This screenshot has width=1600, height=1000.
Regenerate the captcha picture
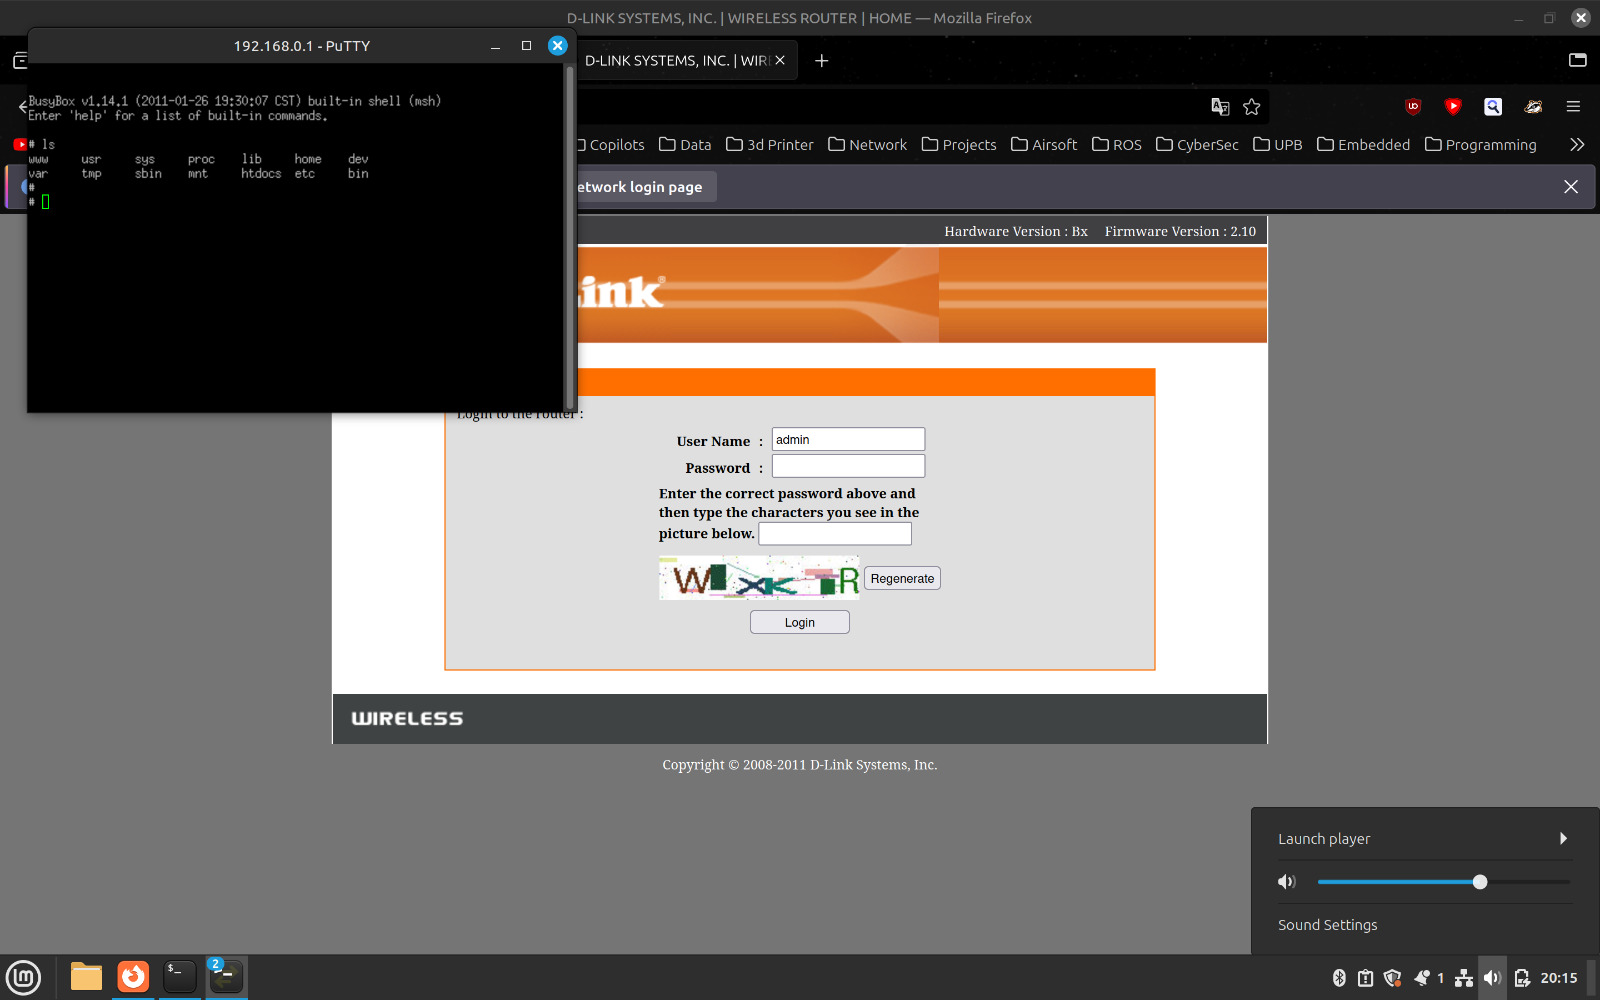902,578
